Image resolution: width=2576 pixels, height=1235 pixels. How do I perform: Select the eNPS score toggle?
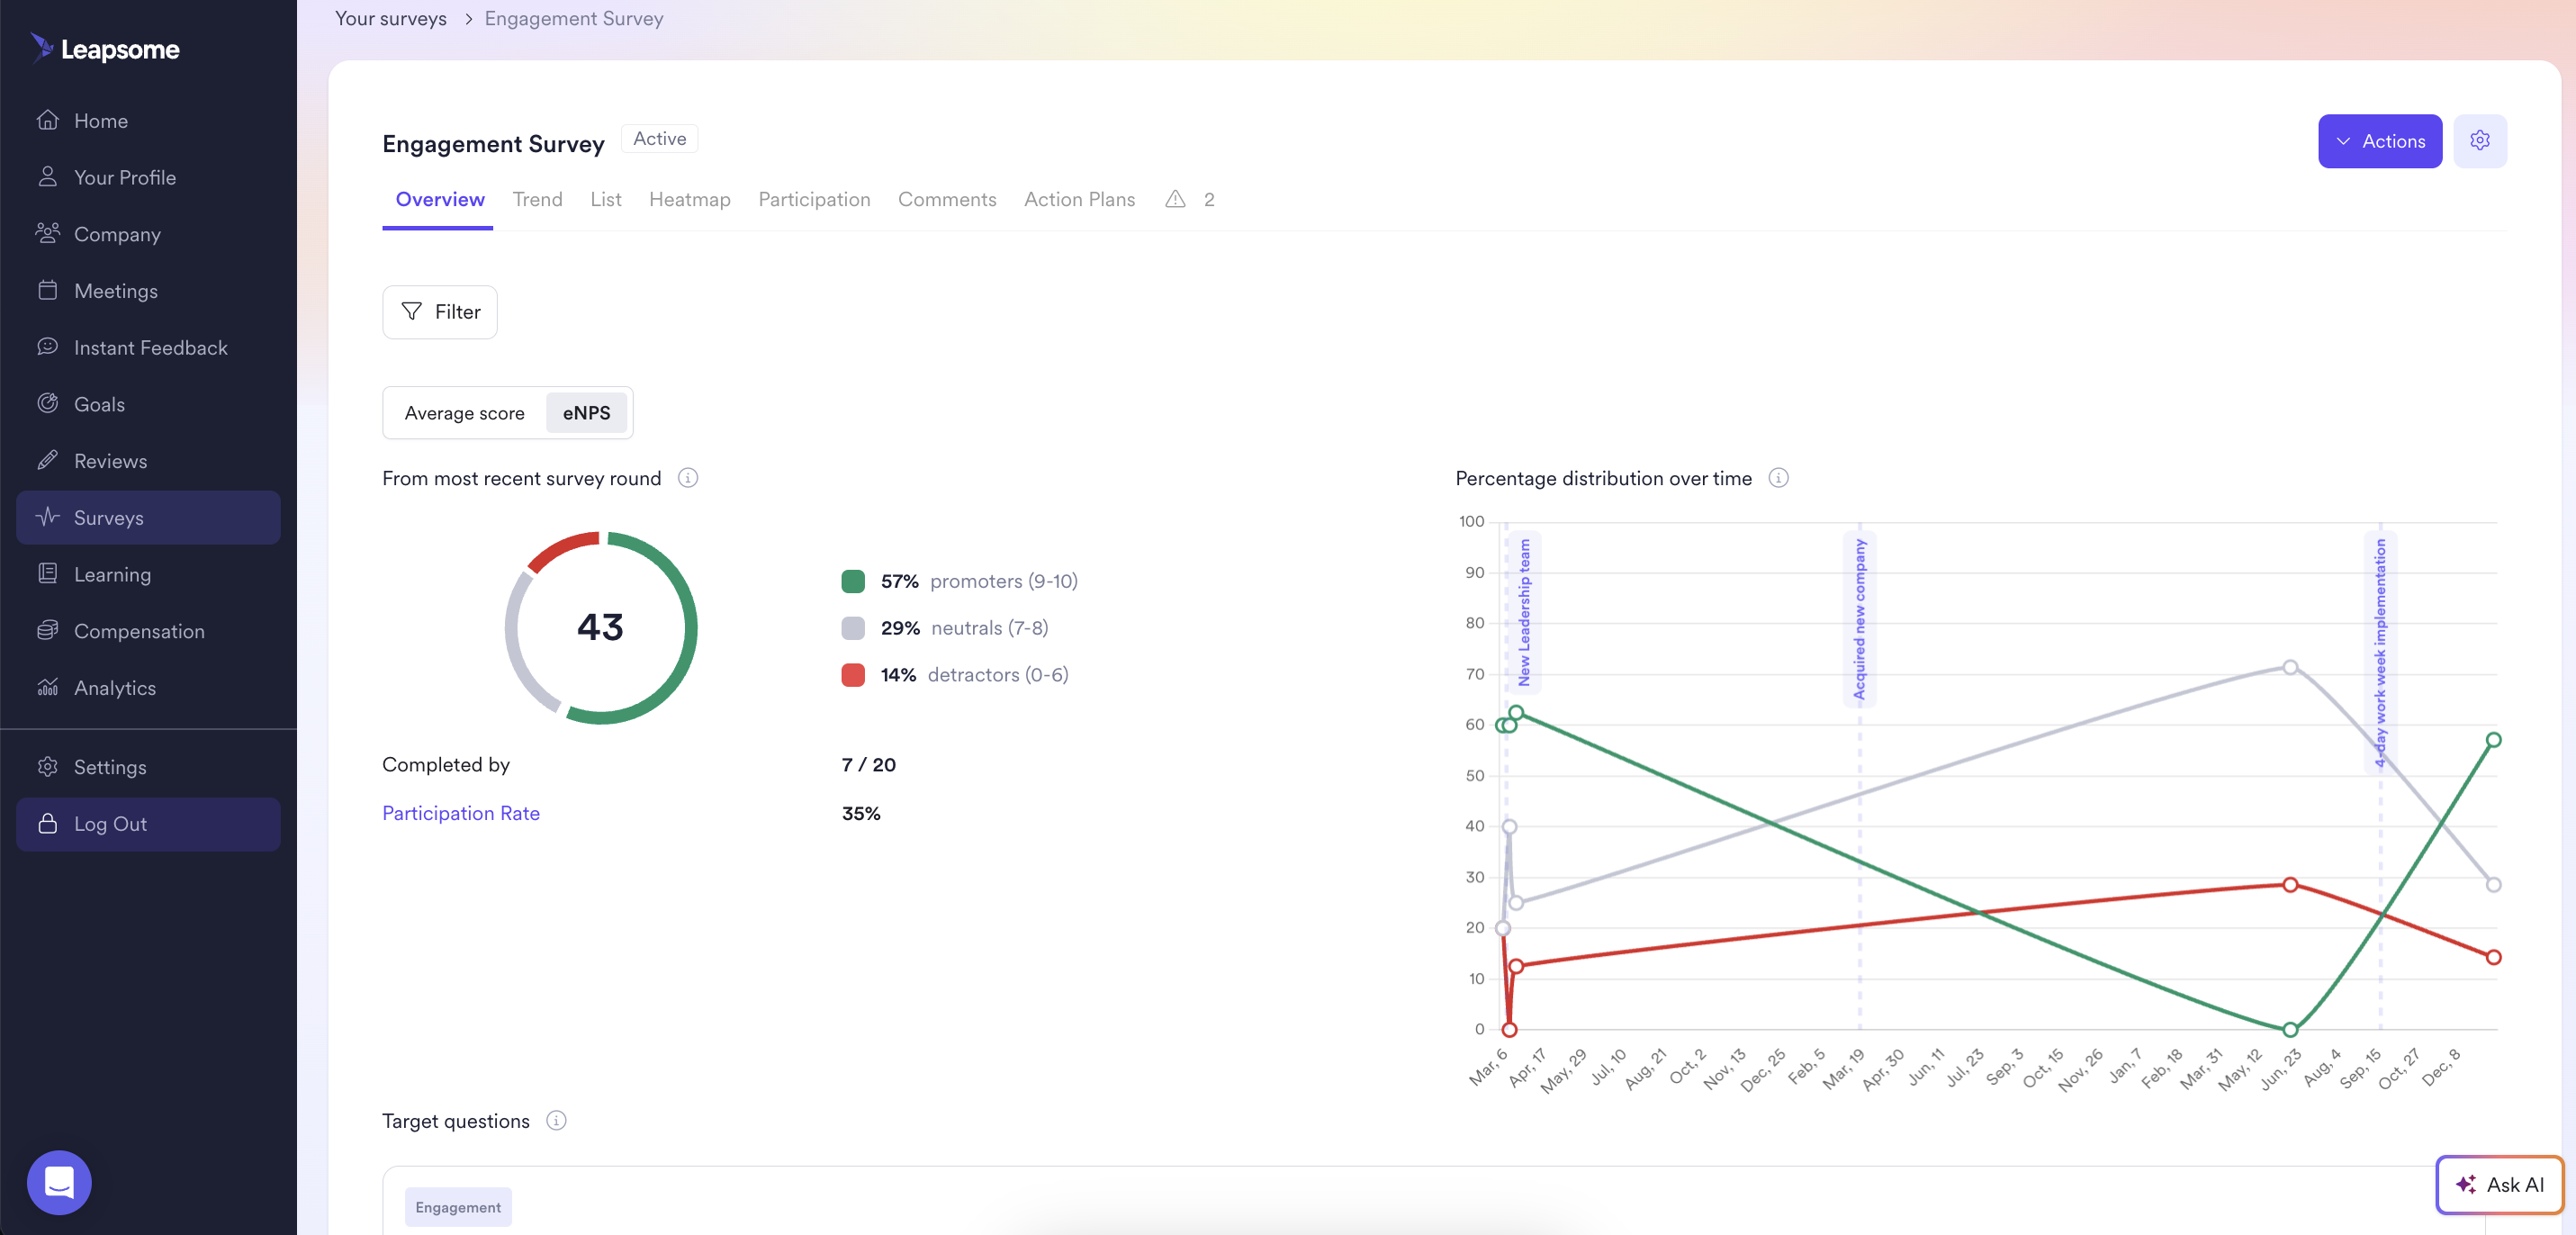click(x=586, y=413)
